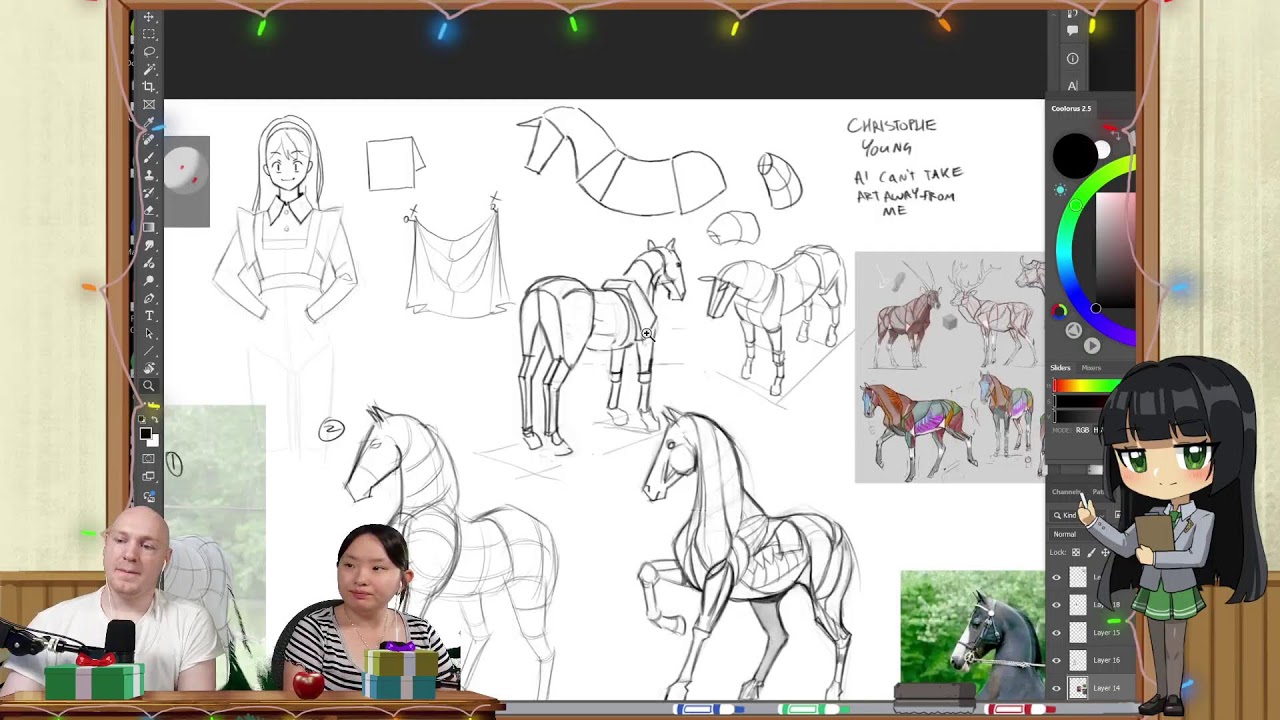Select the Lasso tool
Screen dimensions: 1280x720
click(149, 51)
